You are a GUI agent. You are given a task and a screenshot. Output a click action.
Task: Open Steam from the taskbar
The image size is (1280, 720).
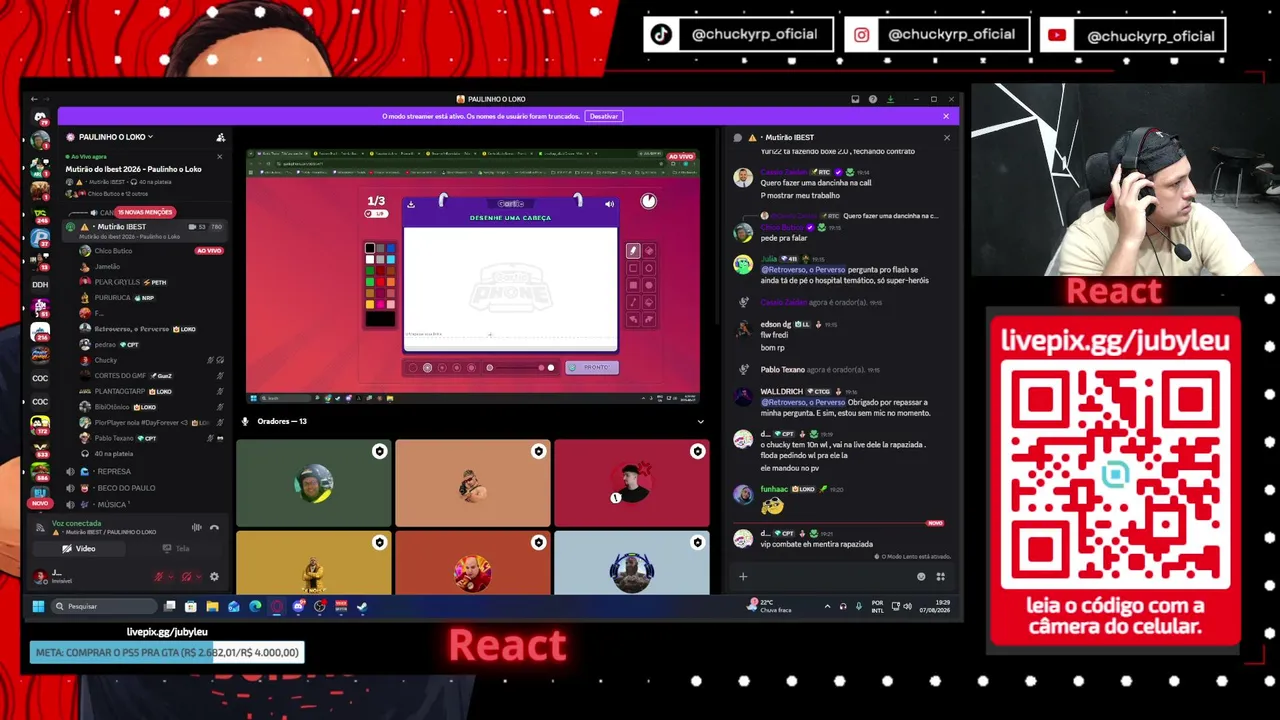coord(362,606)
